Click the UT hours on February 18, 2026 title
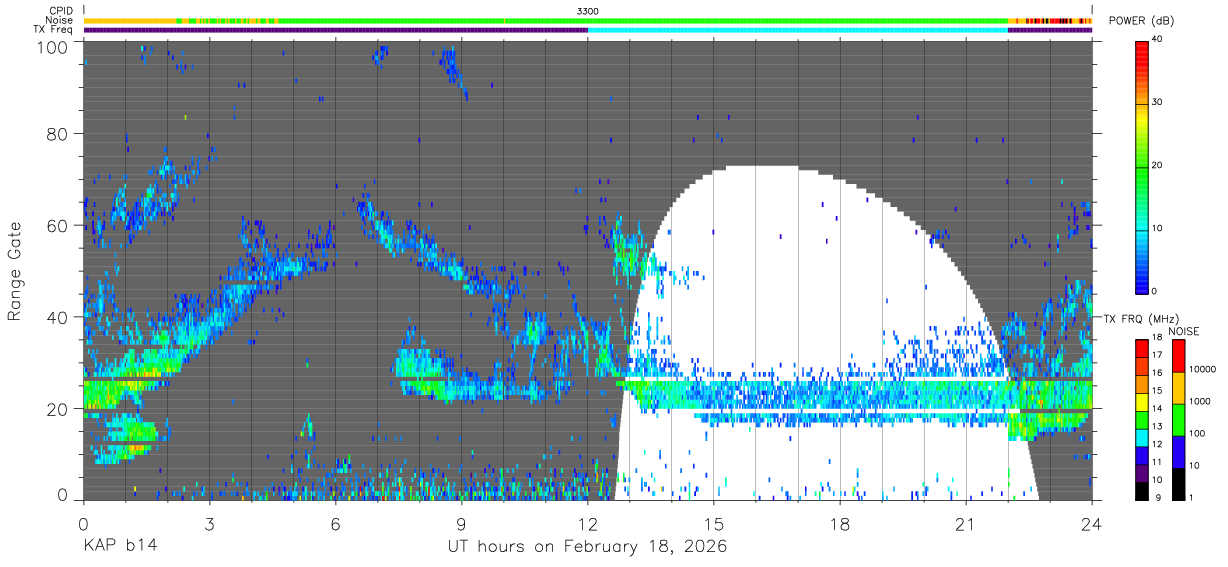 [587, 548]
